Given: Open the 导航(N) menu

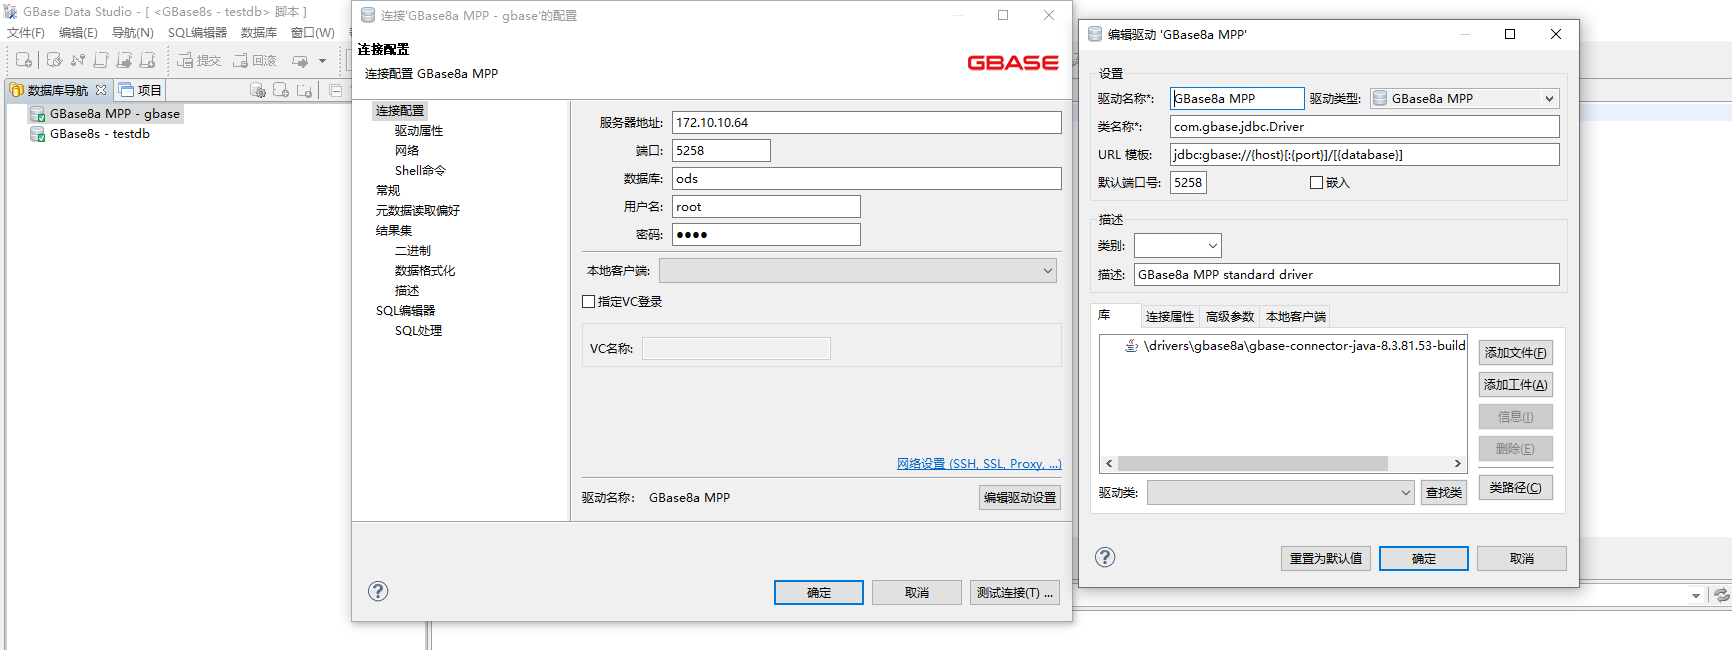Looking at the screenshot, I should [x=132, y=33].
